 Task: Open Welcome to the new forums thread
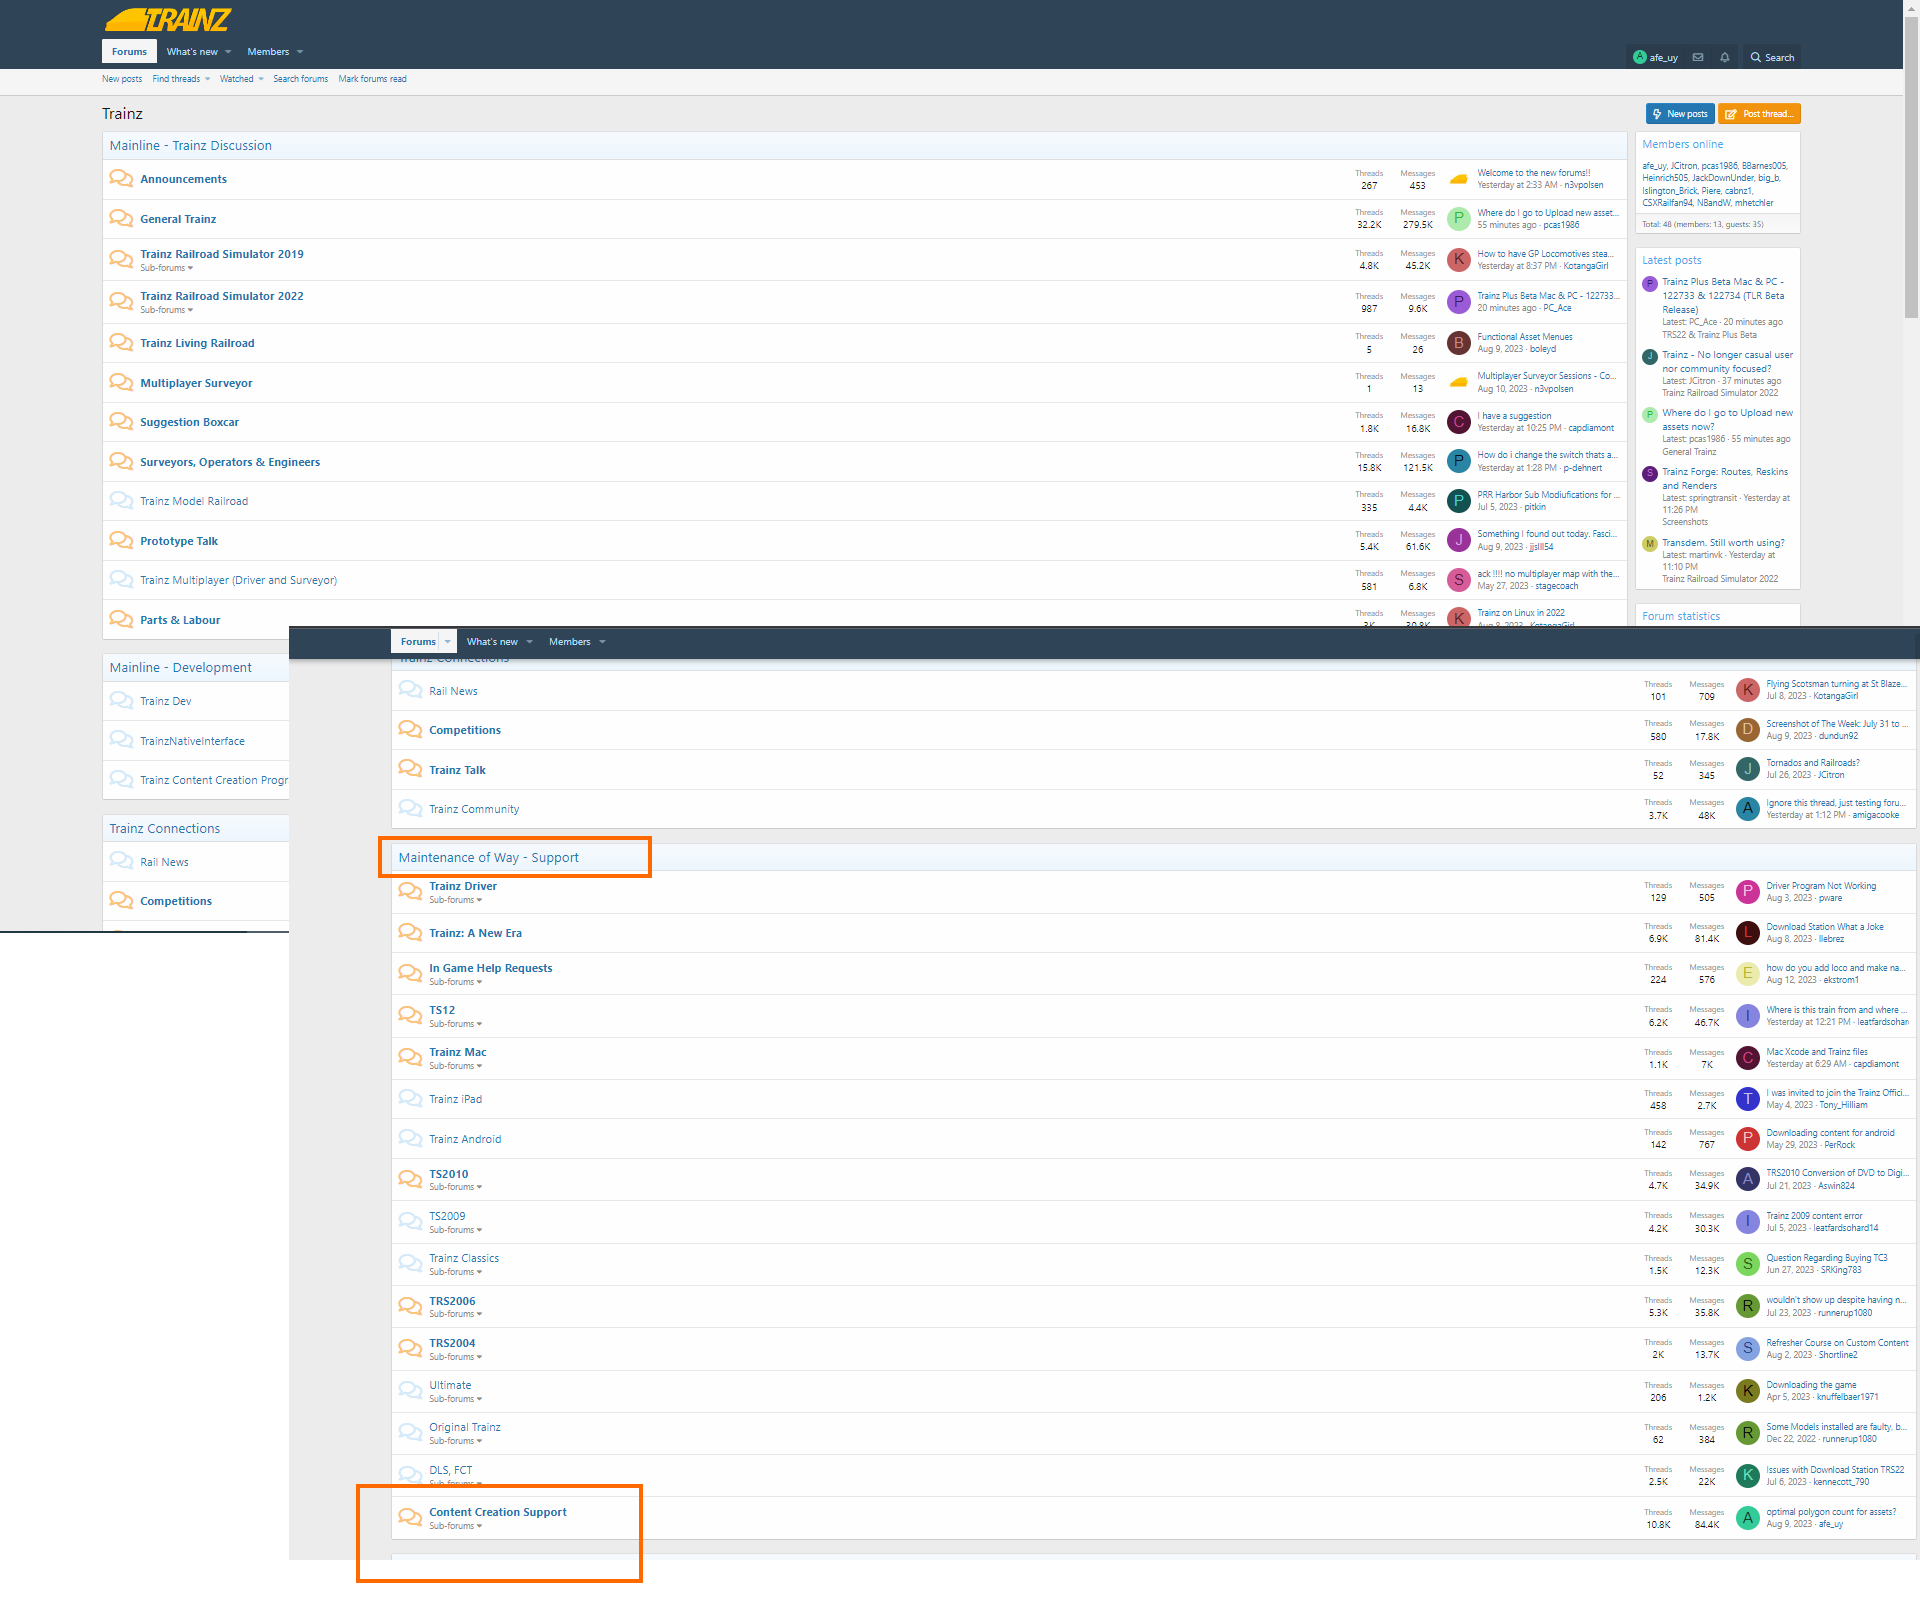click(x=1533, y=173)
